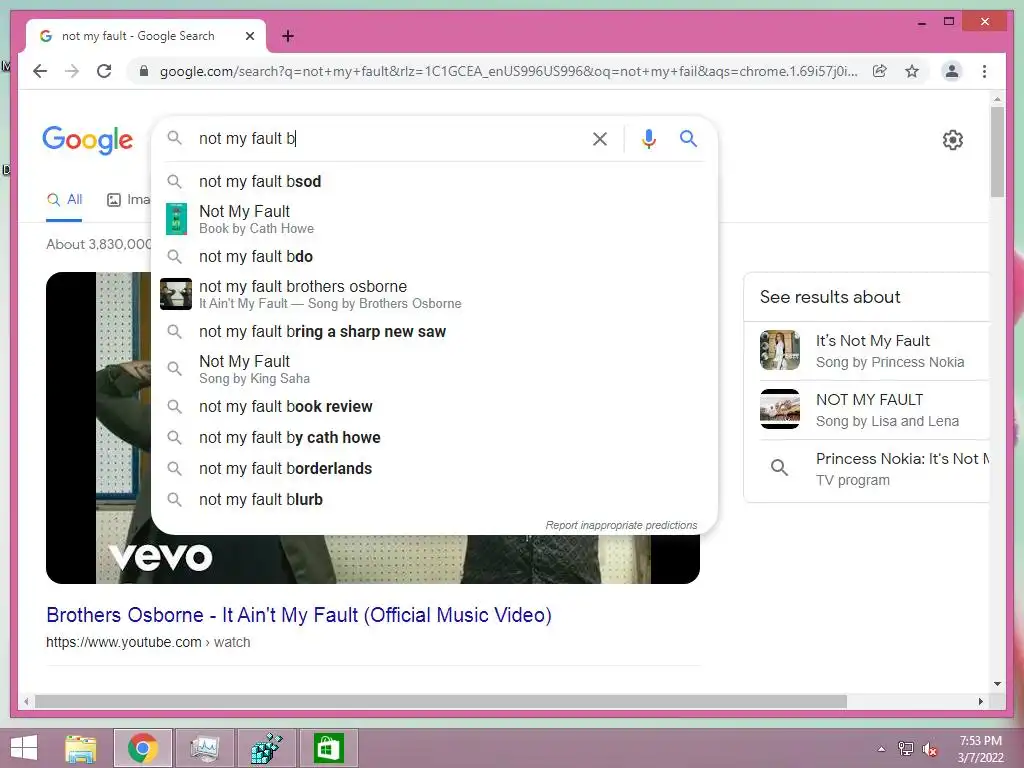Click the Princess Nokia song thumbnail
Screen dimensions: 1024x768
coord(780,350)
